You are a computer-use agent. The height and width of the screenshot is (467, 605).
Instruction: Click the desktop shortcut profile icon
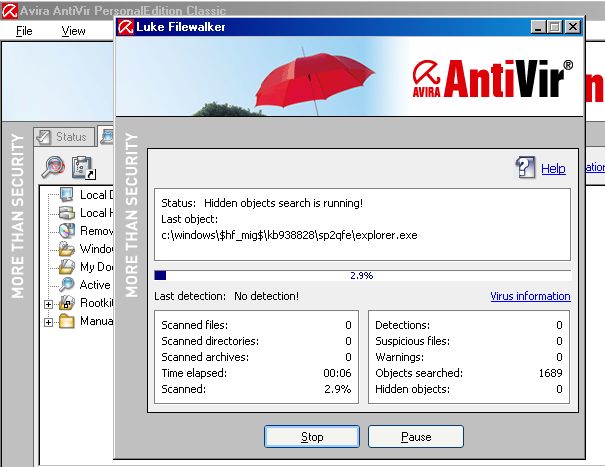pos(84,168)
